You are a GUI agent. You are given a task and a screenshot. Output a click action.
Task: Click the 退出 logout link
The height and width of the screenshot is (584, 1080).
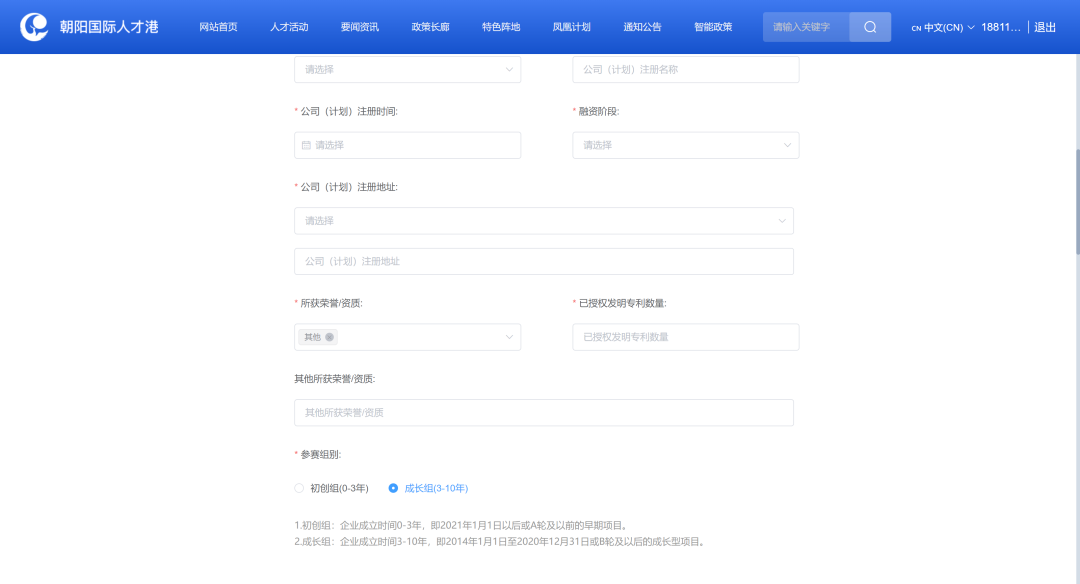[x=1045, y=27]
